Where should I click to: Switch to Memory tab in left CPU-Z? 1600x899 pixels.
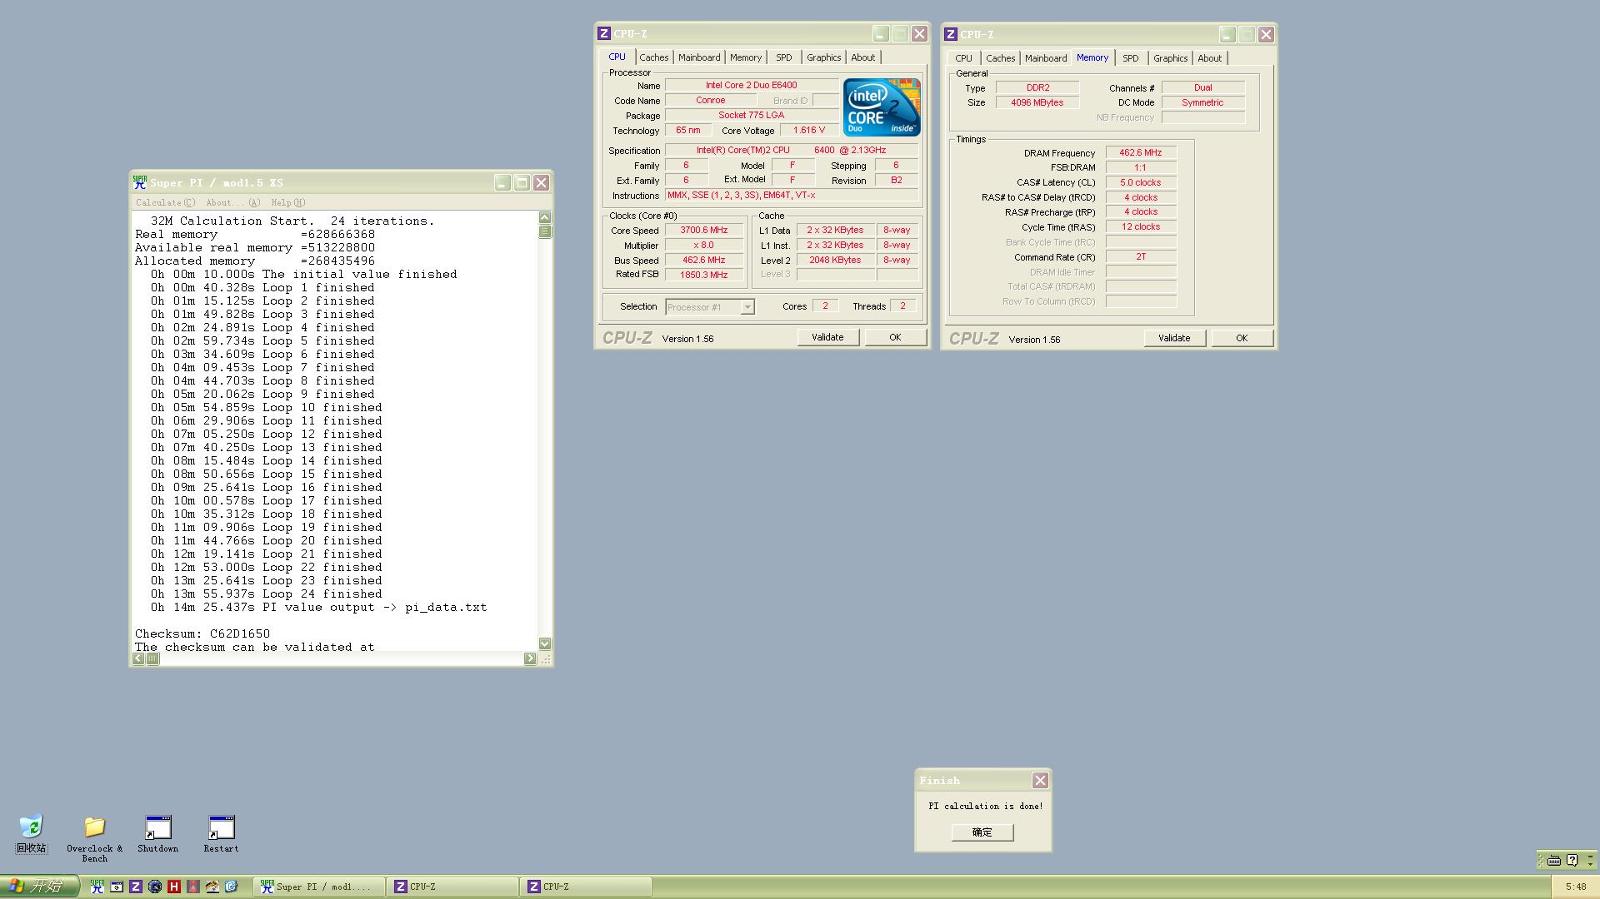(746, 57)
